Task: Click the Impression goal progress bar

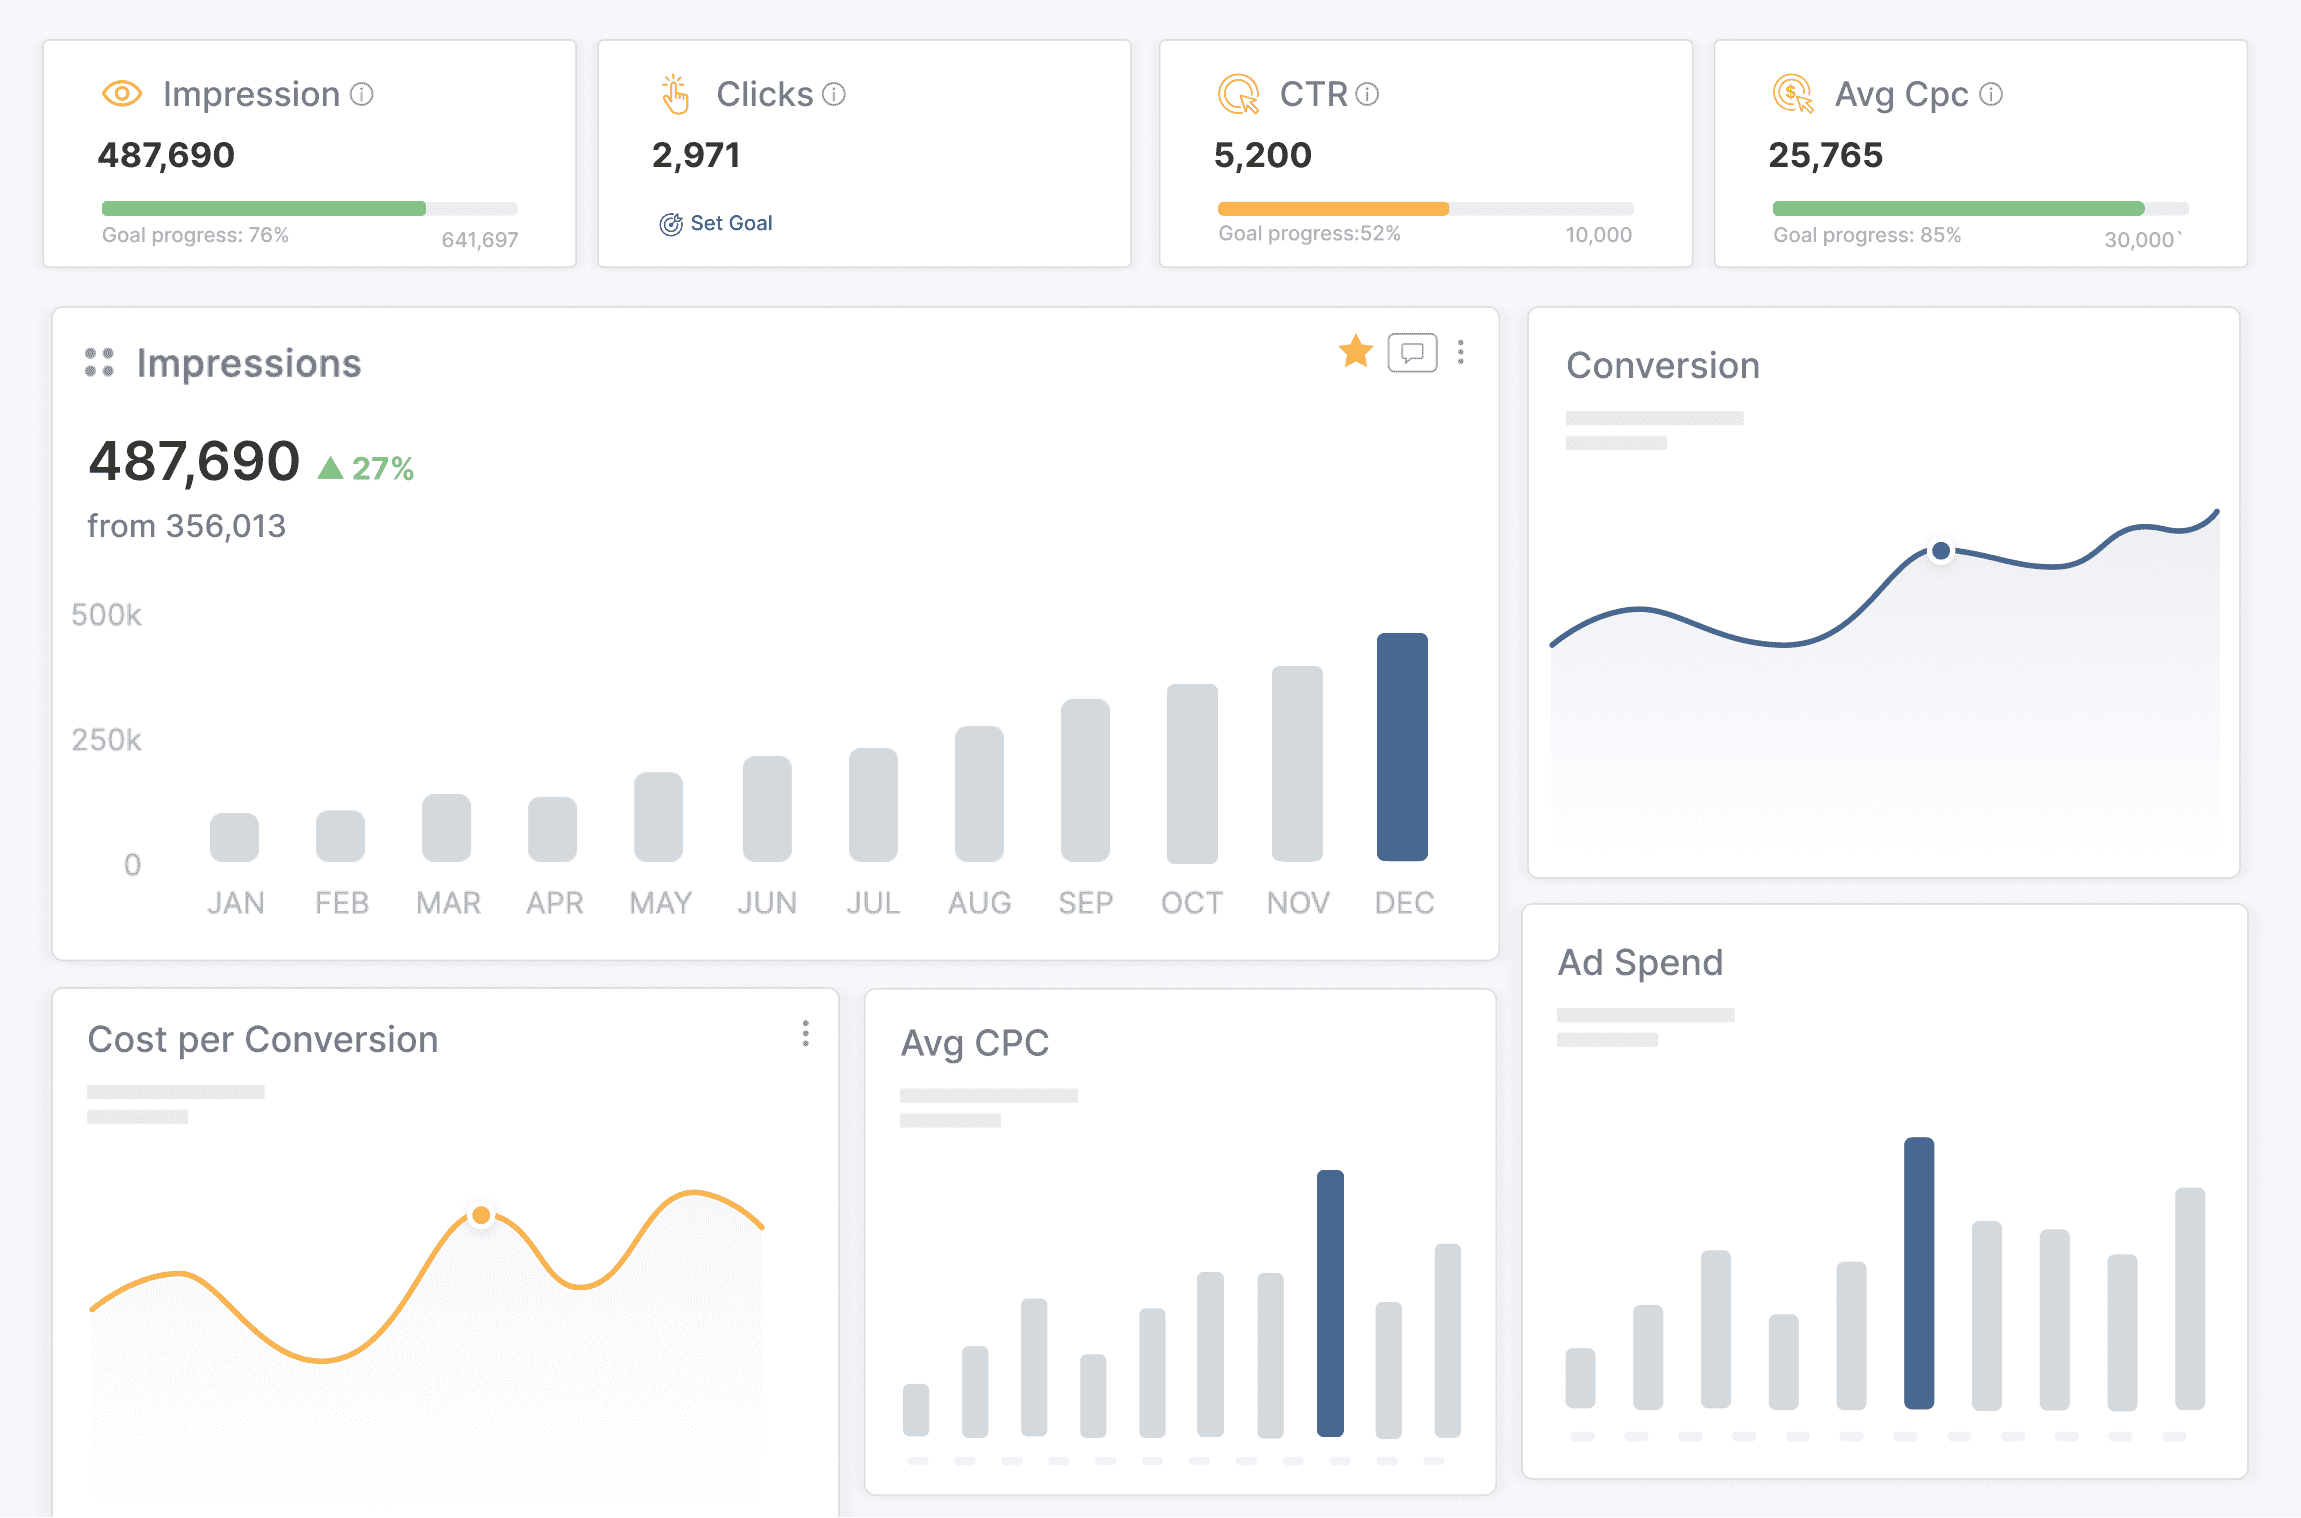Action: tap(307, 208)
